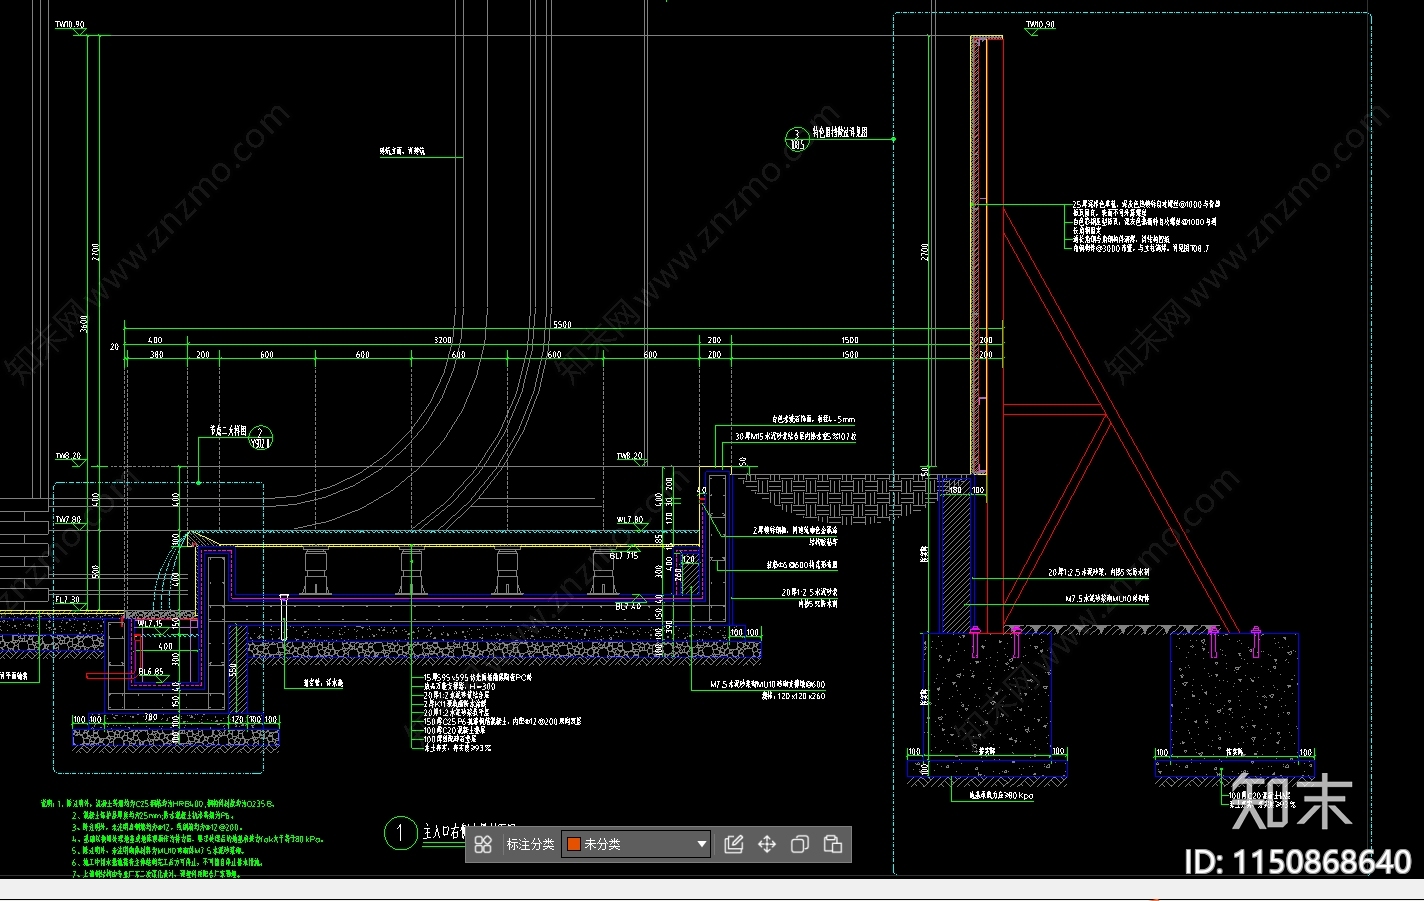Click the paste clipboard icon
1424x901 pixels.
tap(833, 845)
